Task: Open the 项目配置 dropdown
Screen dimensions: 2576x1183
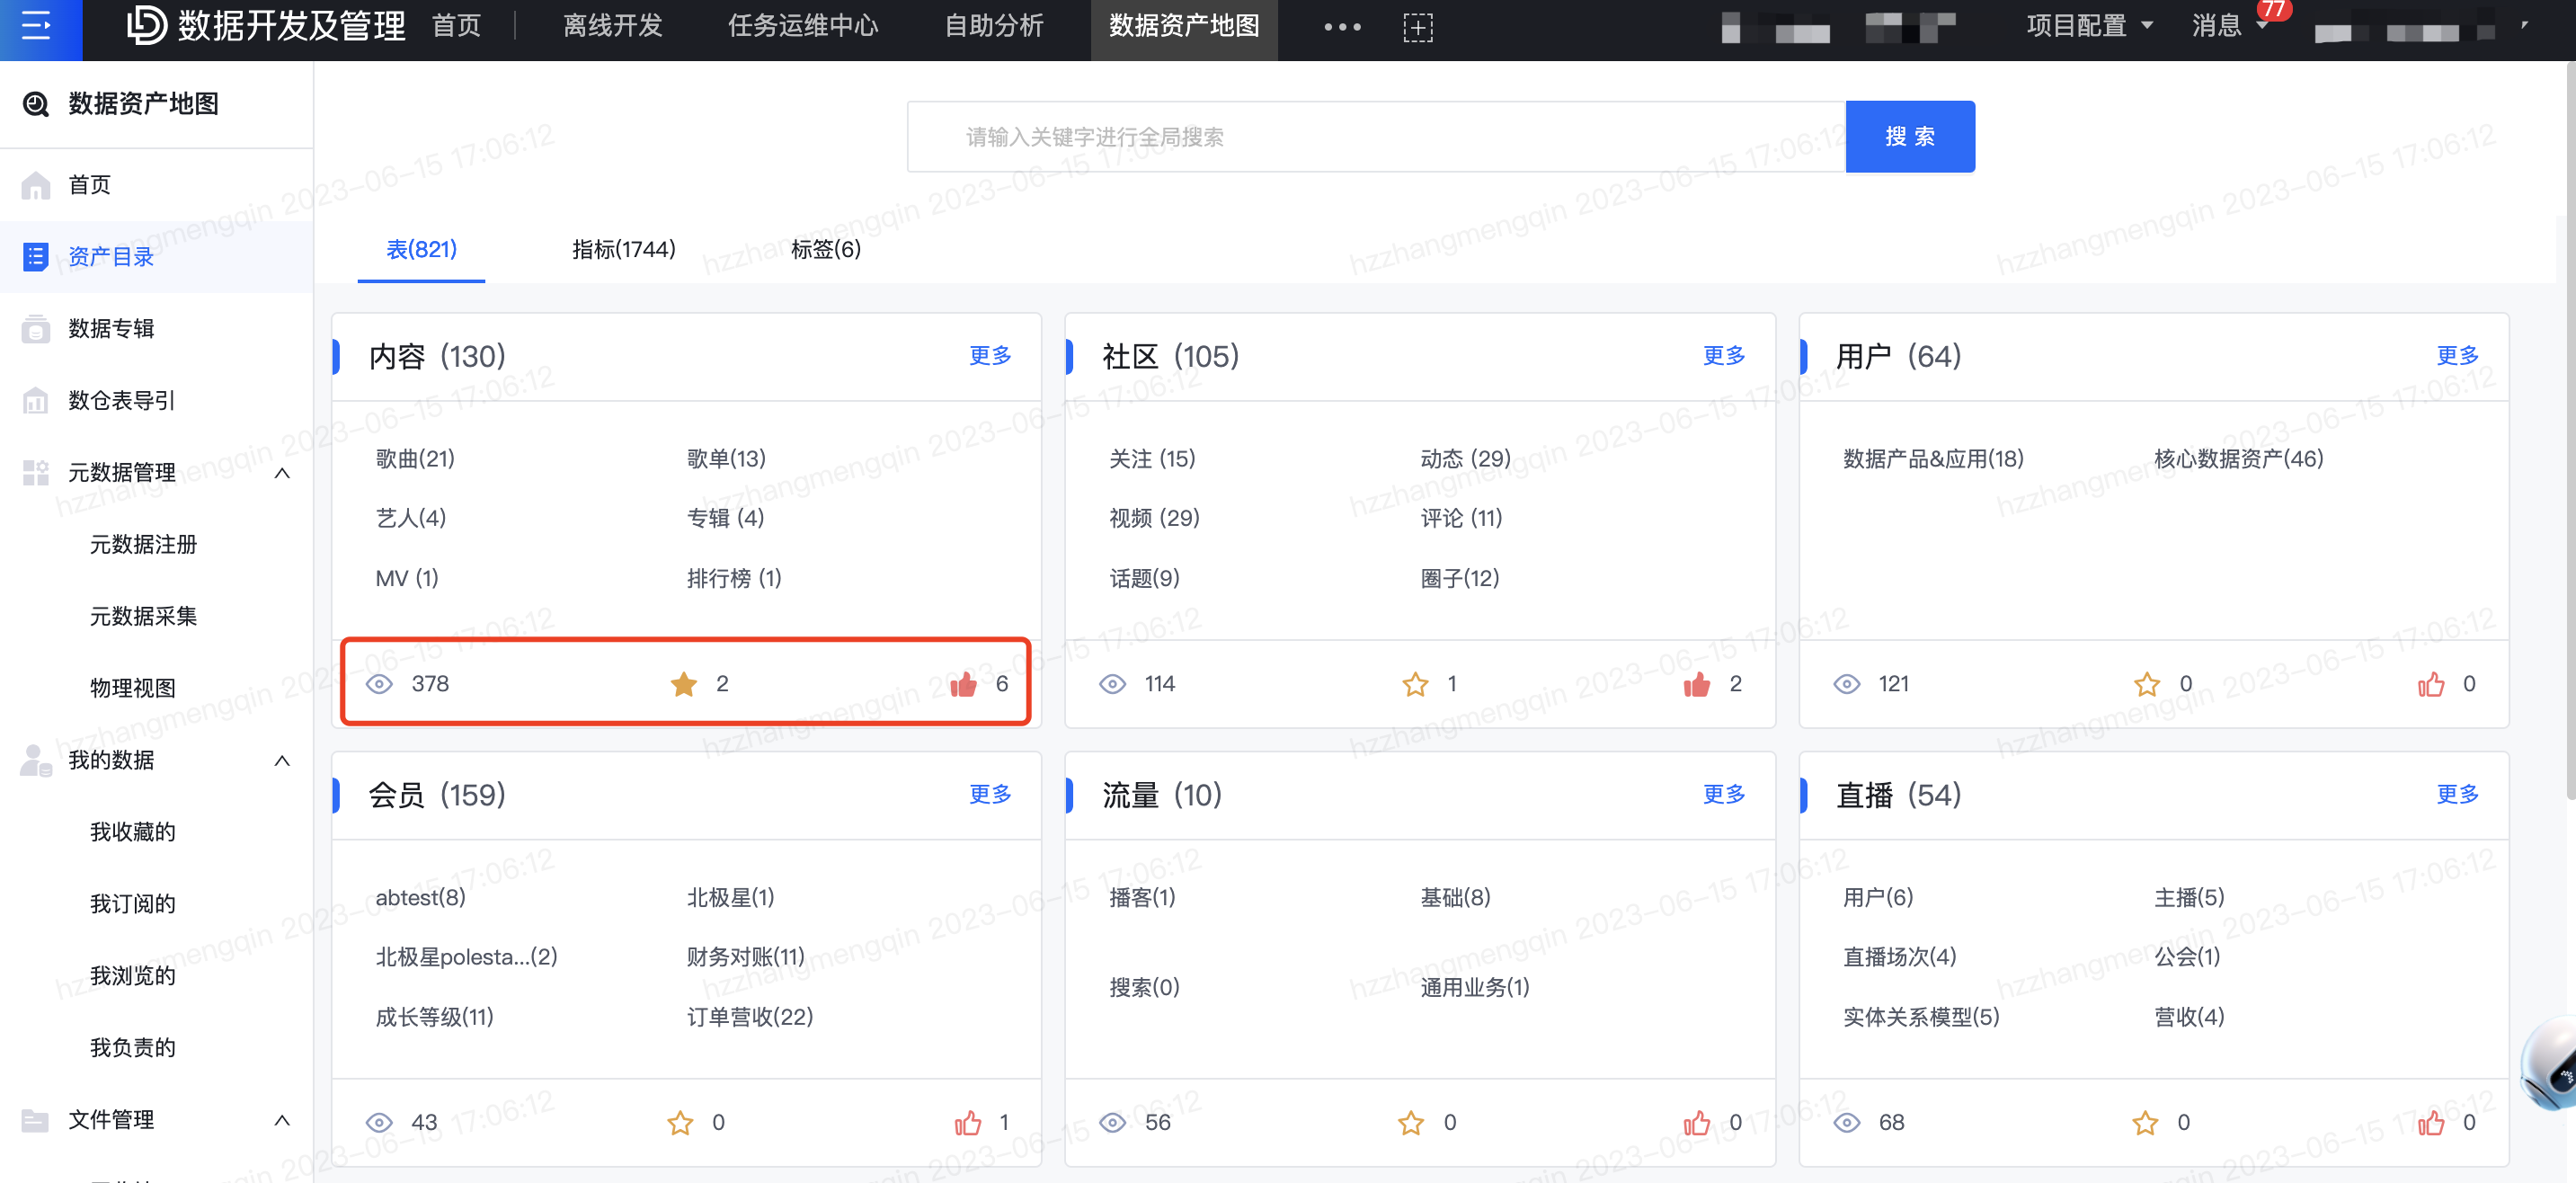Action: (2090, 26)
